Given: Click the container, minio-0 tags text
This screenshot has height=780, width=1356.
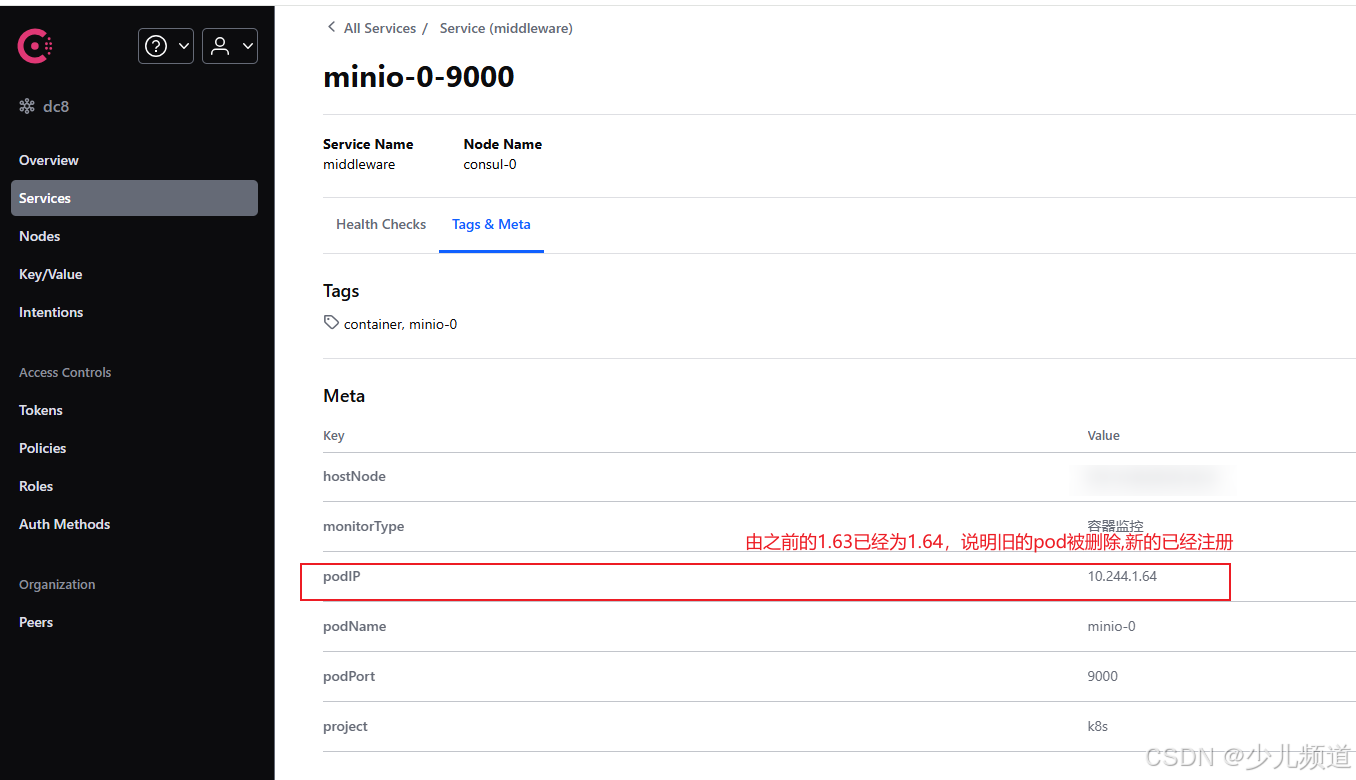Looking at the screenshot, I should pos(400,324).
